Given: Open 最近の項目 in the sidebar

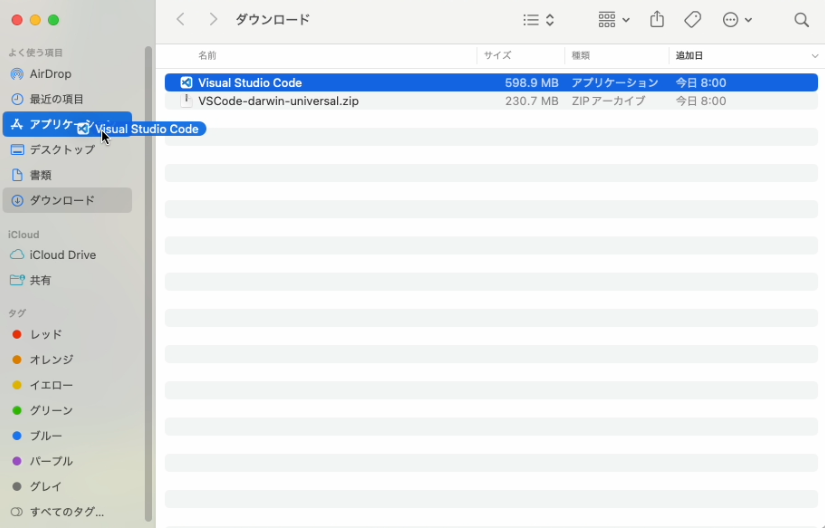Looking at the screenshot, I should tap(67, 99).
